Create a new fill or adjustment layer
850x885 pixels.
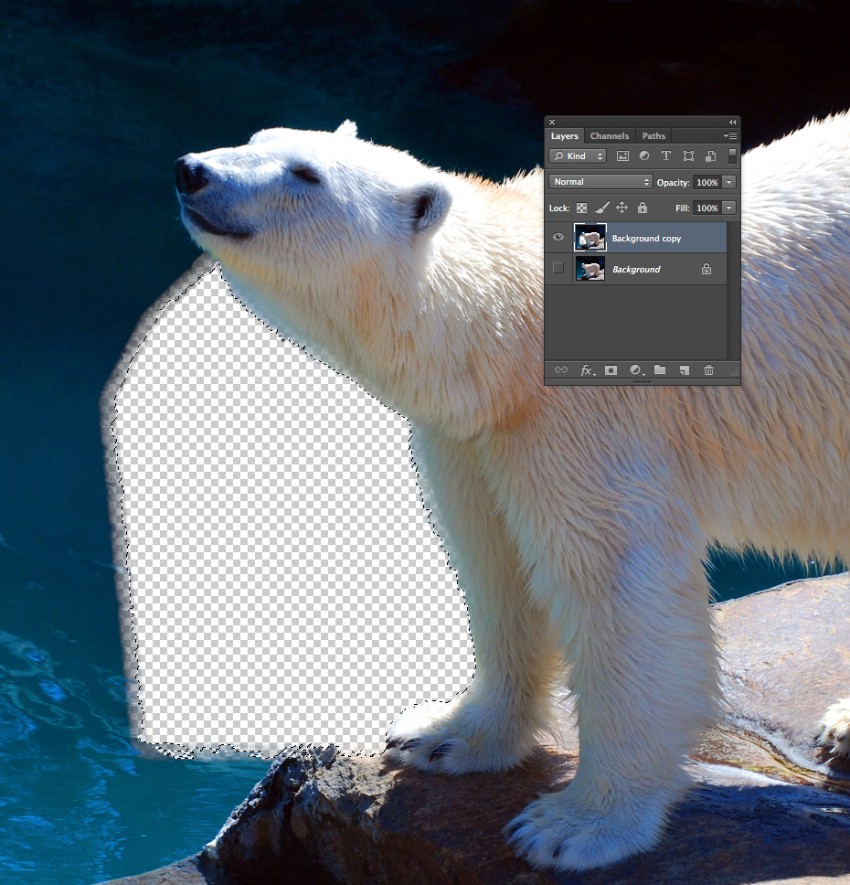click(636, 370)
